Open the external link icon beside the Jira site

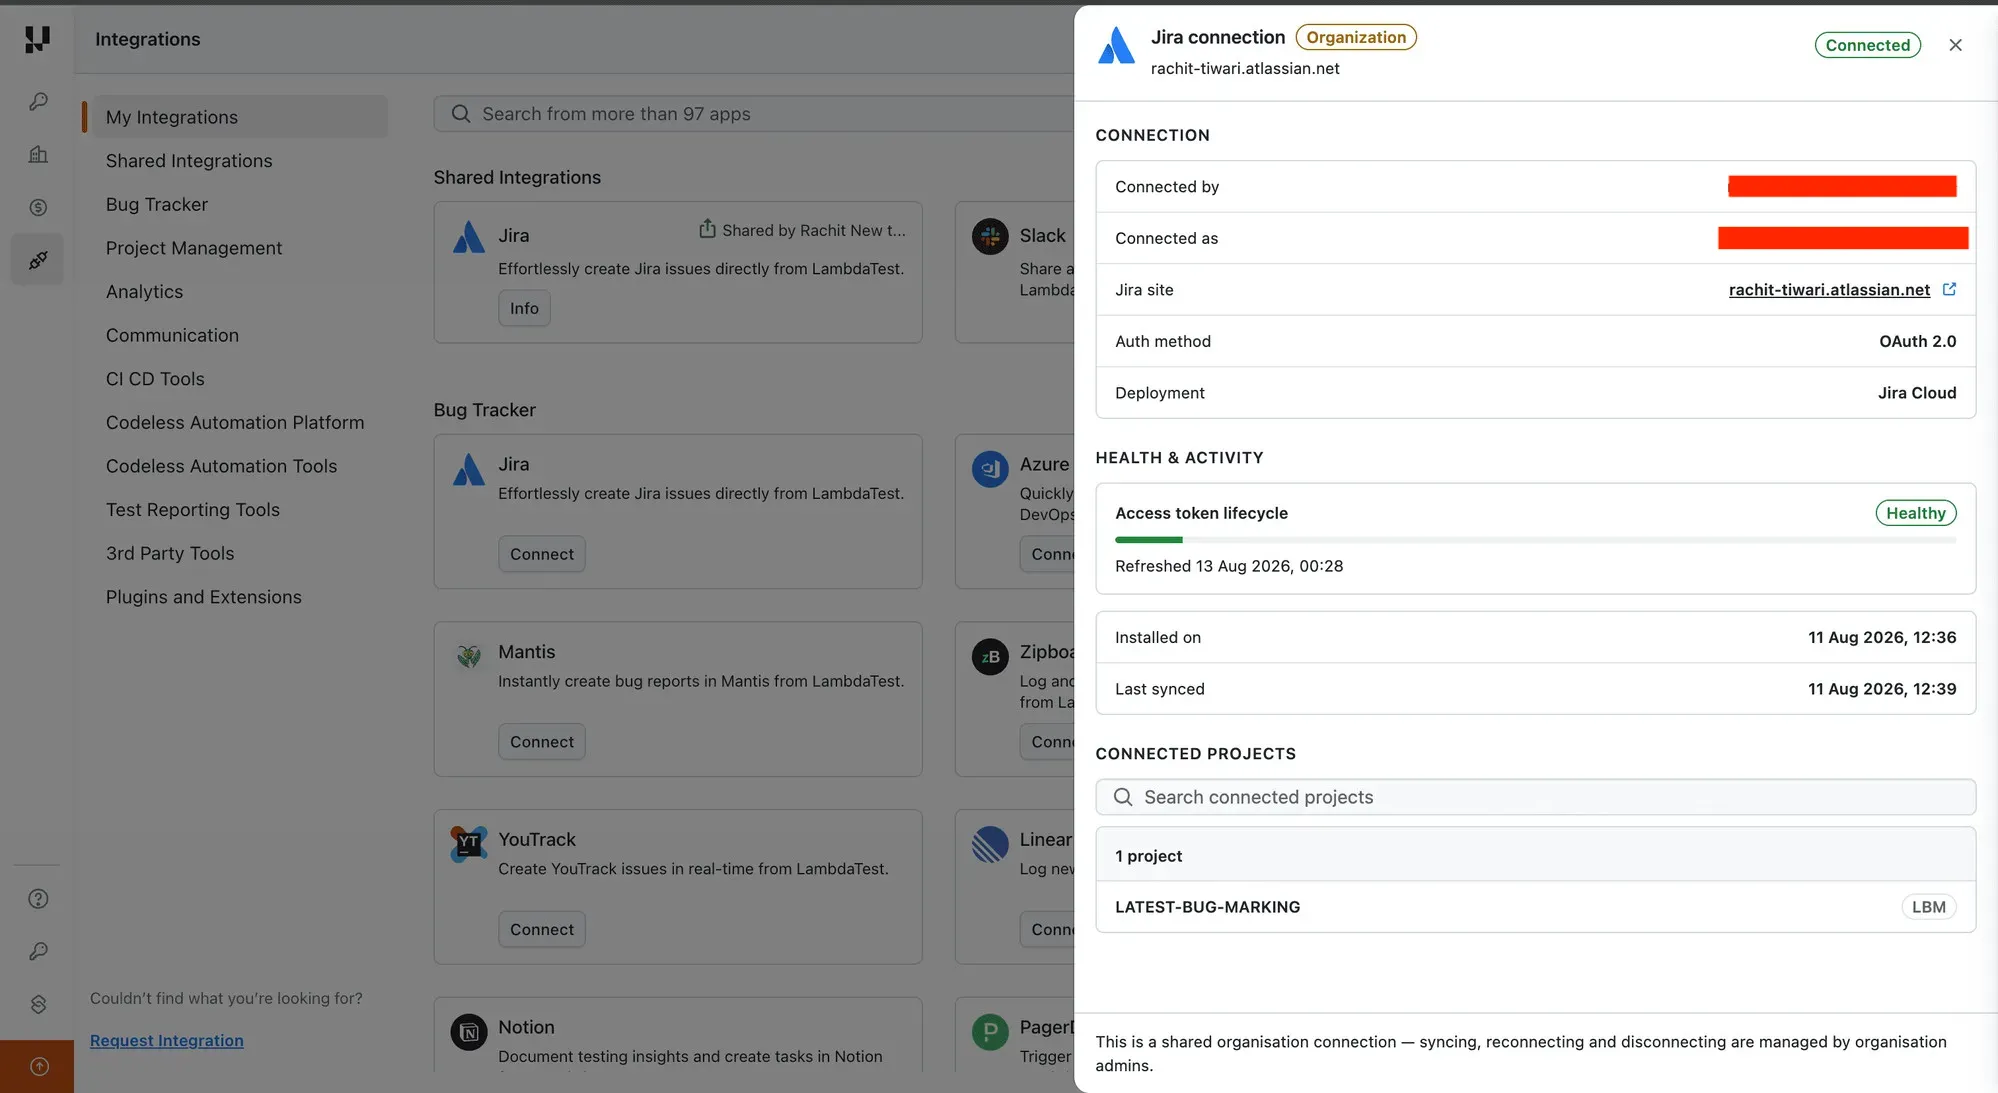[x=1949, y=289]
